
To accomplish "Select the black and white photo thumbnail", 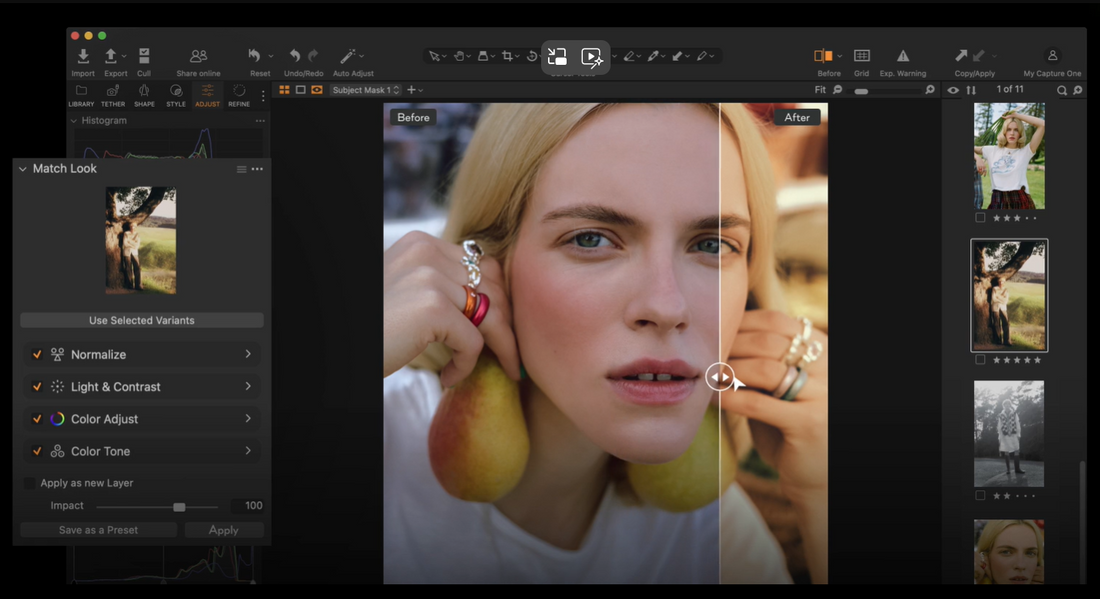I will [x=1009, y=433].
